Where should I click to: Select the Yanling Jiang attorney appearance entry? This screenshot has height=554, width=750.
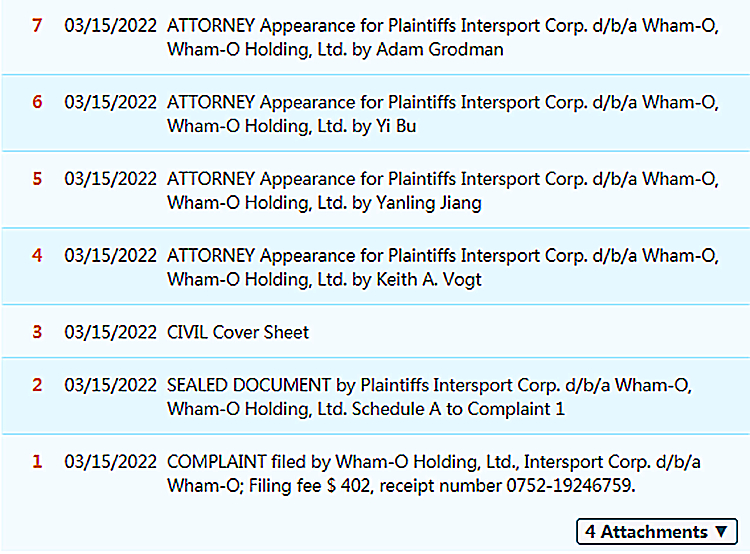[442, 191]
